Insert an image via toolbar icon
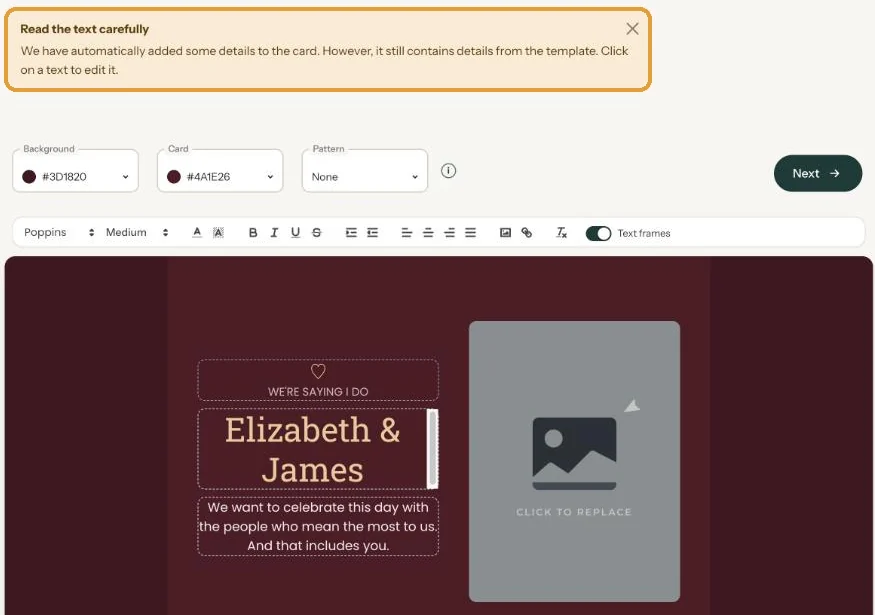Image resolution: width=875 pixels, height=615 pixels. (x=505, y=233)
